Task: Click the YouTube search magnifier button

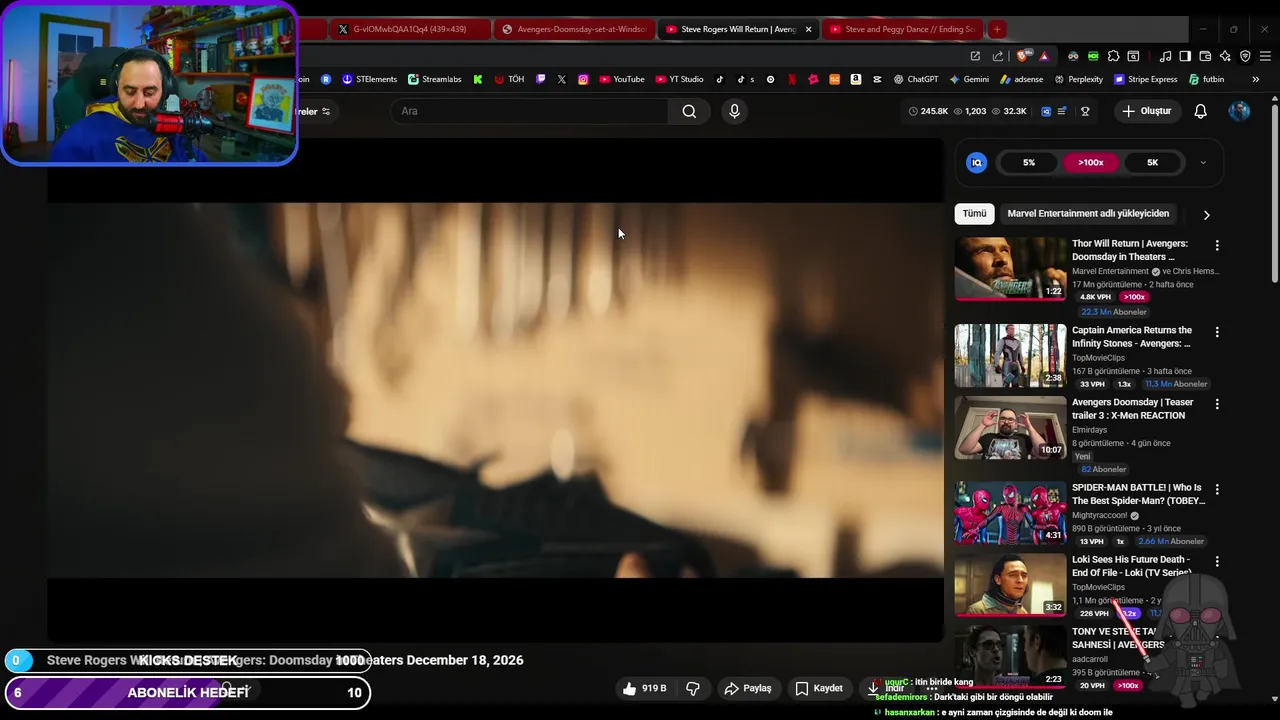Action: tap(689, 111)
